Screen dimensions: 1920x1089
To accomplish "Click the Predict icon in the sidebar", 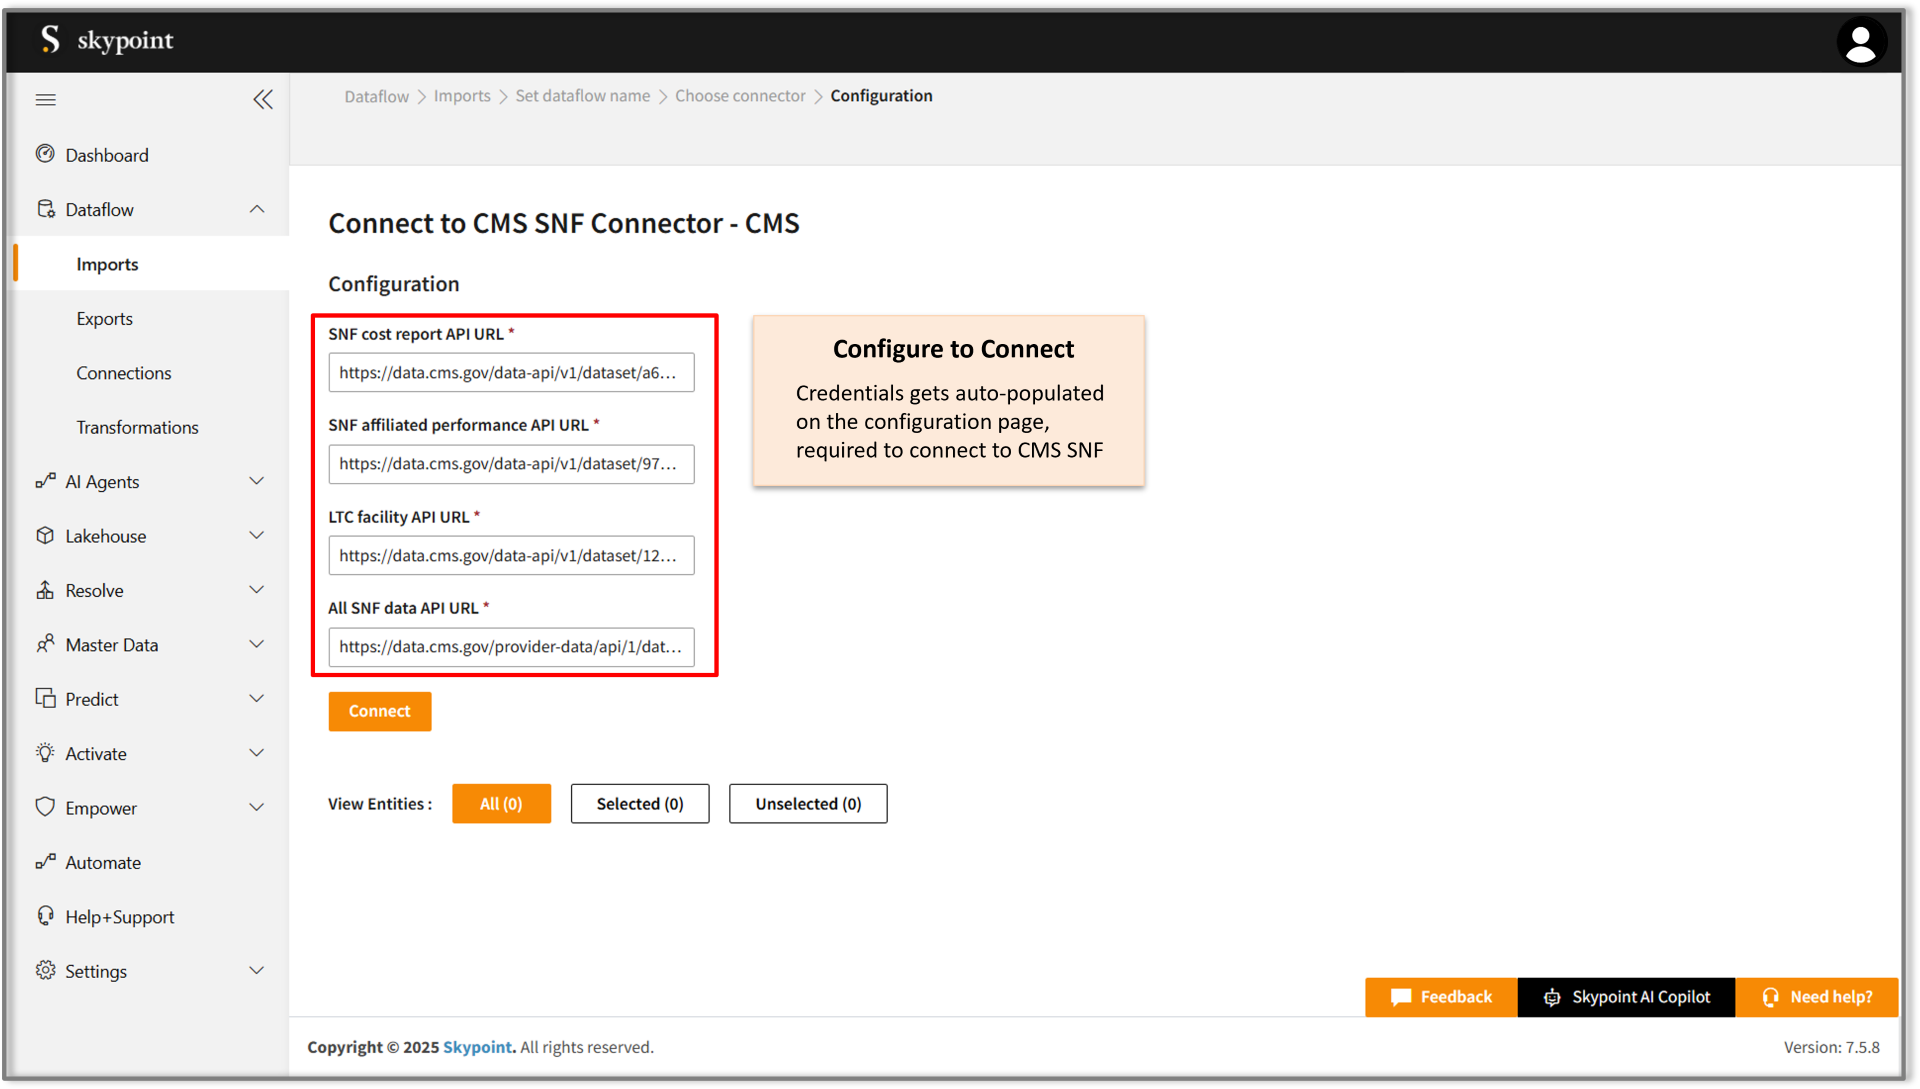I will (45, 698).
